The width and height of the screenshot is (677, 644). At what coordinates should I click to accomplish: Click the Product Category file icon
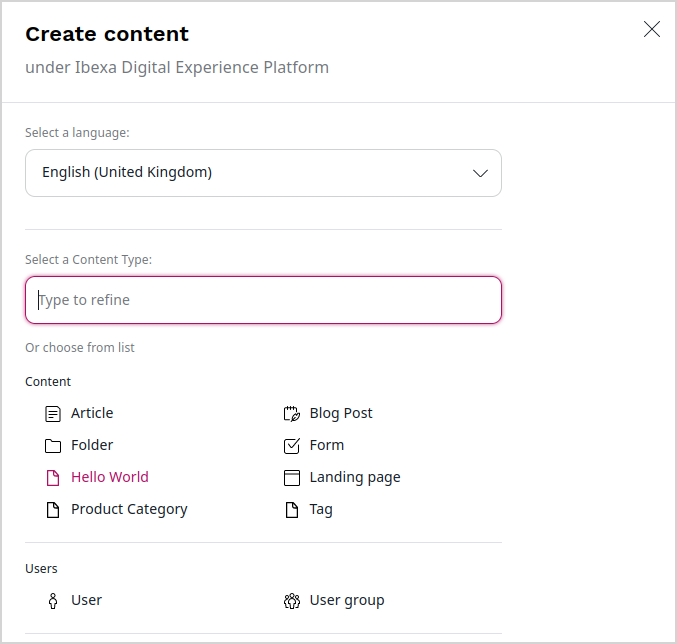[53, 510]
